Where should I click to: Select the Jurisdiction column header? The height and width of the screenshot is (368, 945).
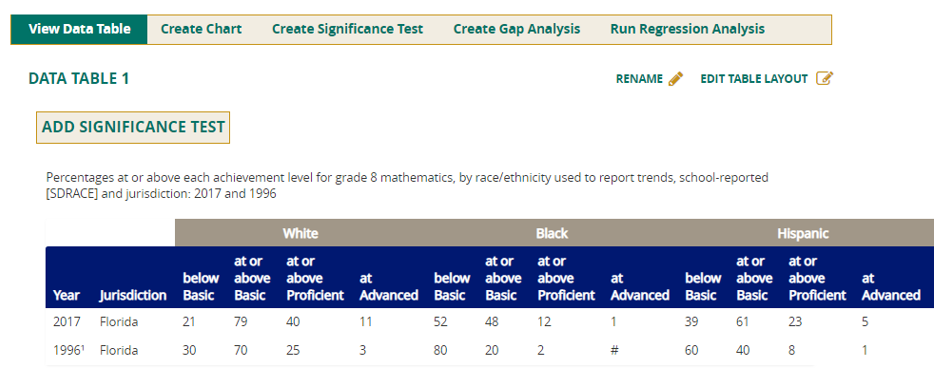[x=133, y=295]
